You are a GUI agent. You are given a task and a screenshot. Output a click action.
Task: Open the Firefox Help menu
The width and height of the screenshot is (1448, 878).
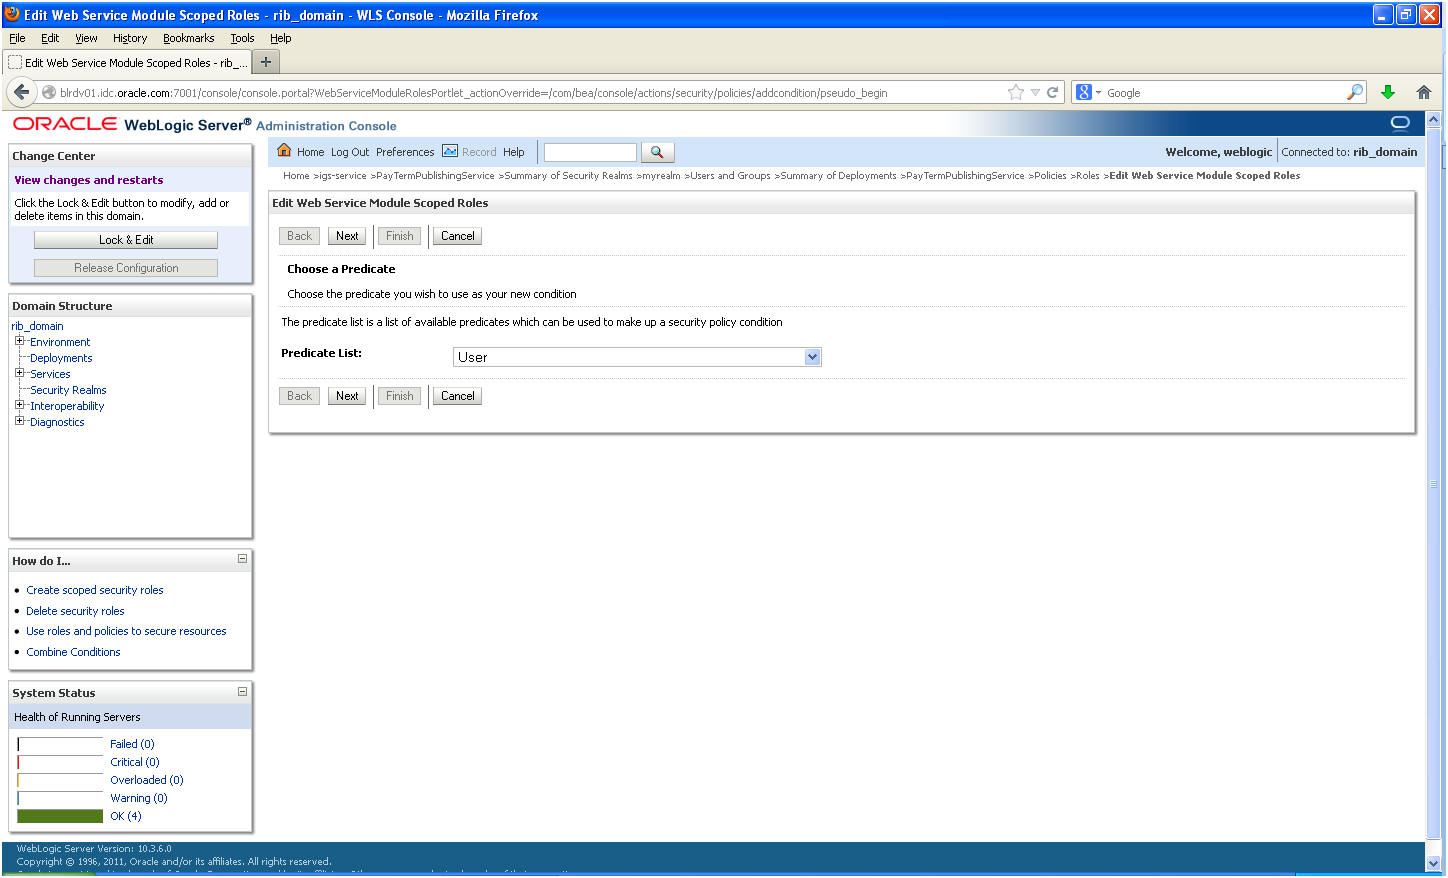(x=281, y=38)
